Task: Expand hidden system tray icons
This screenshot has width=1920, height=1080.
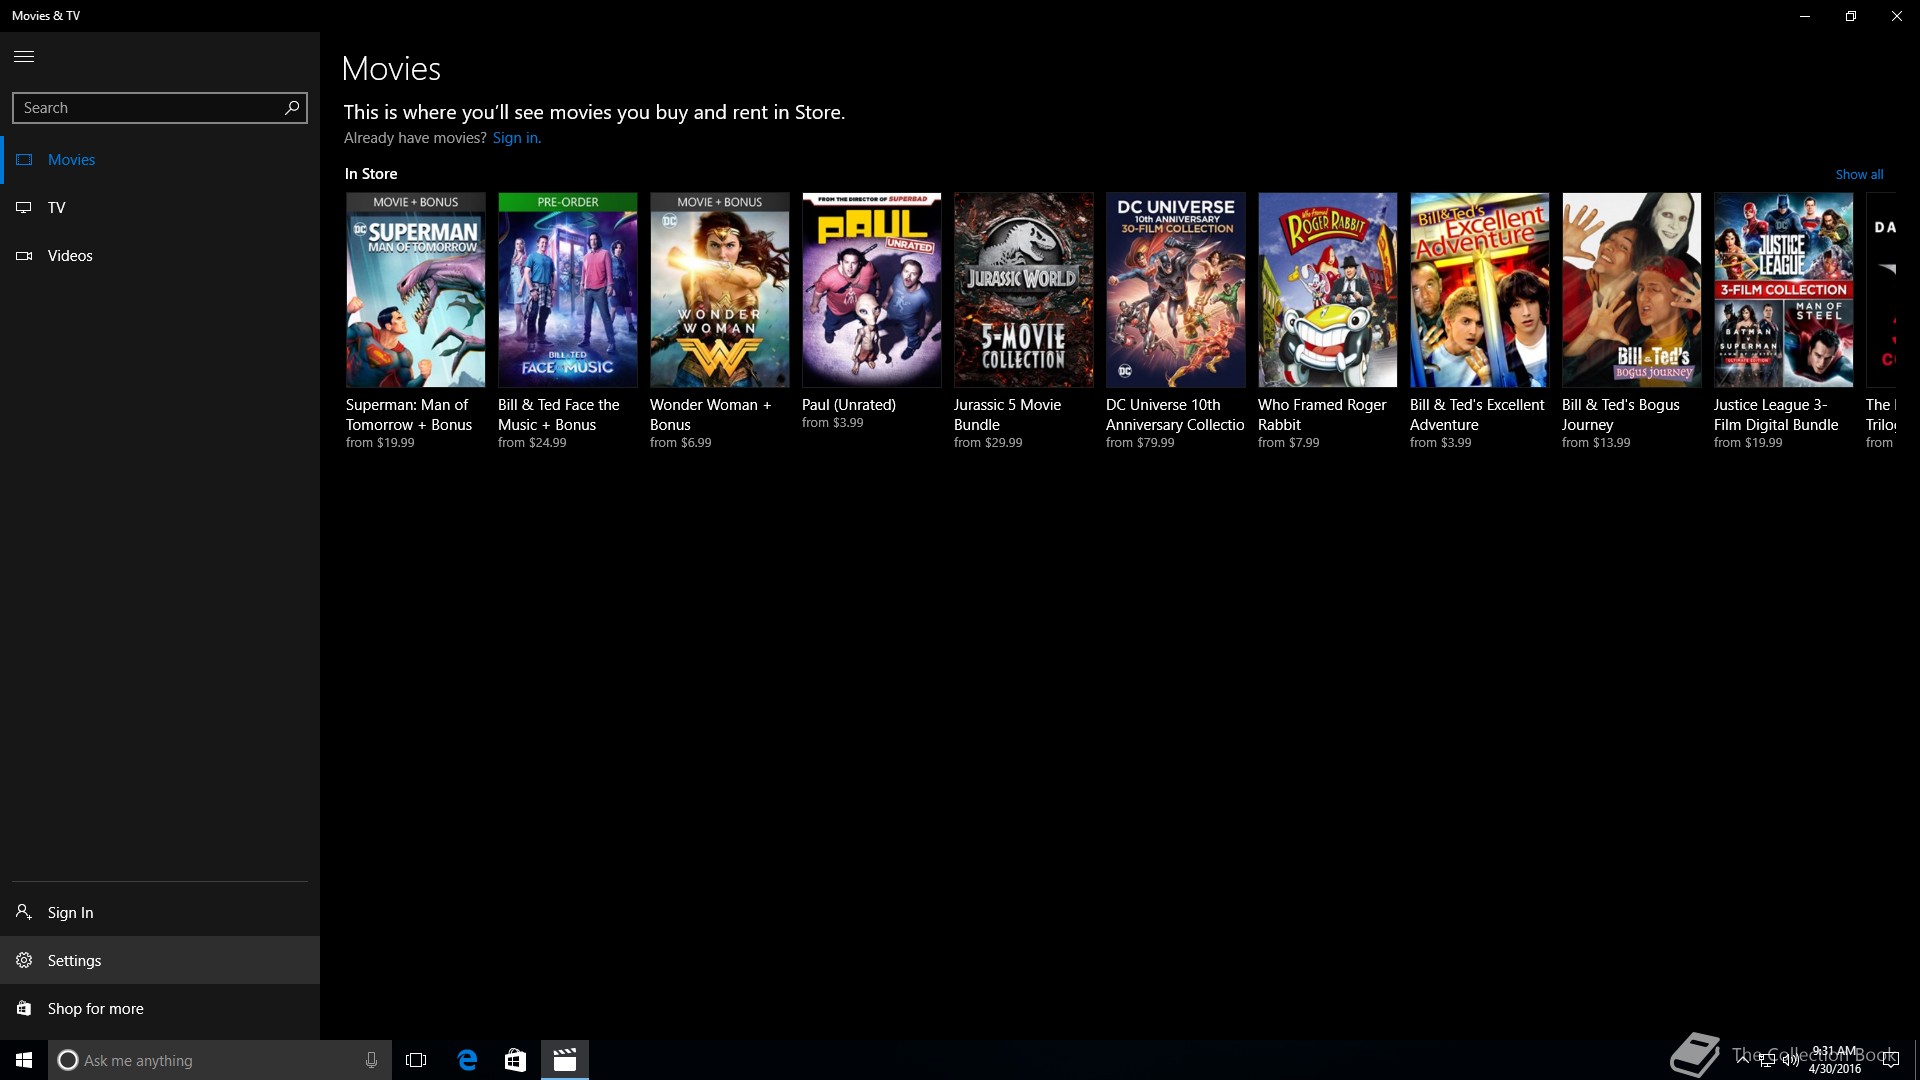Action: point(1743,1060)
